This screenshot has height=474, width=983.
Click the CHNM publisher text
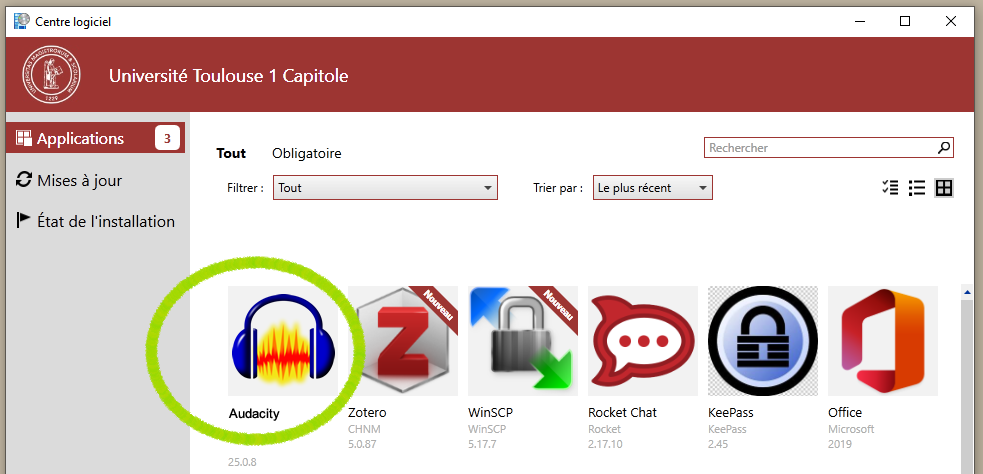point(364,429)
